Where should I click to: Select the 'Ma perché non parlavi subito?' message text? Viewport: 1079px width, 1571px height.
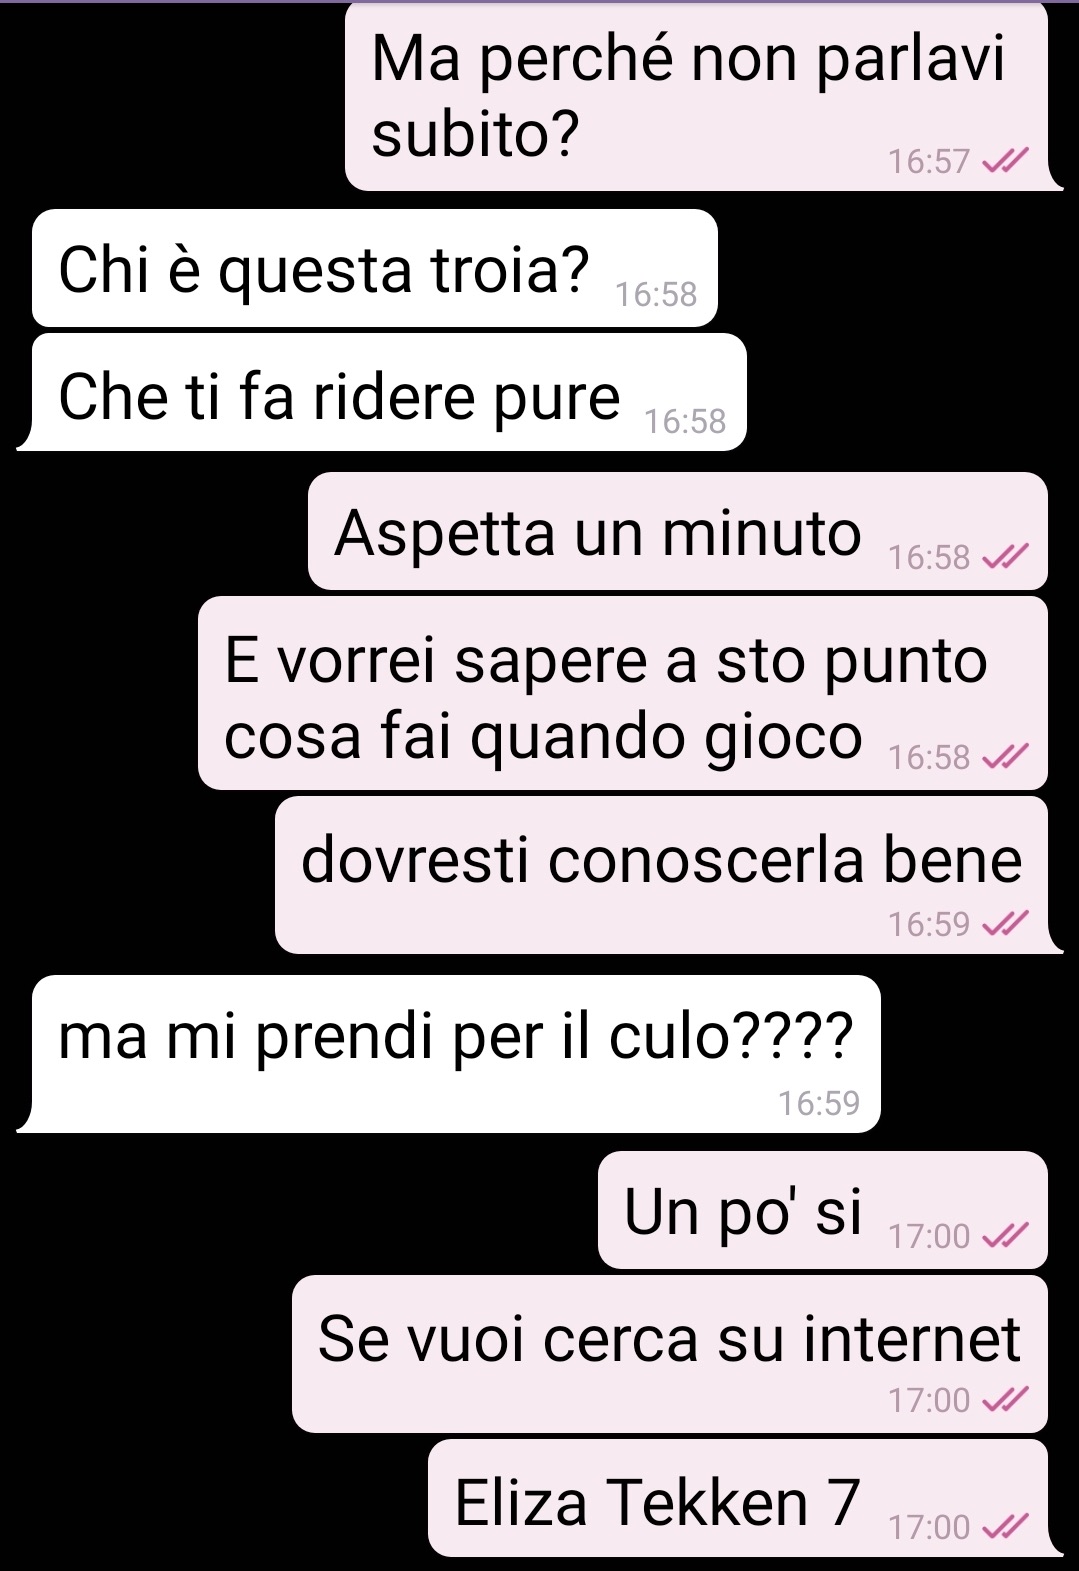click(688, 96)
